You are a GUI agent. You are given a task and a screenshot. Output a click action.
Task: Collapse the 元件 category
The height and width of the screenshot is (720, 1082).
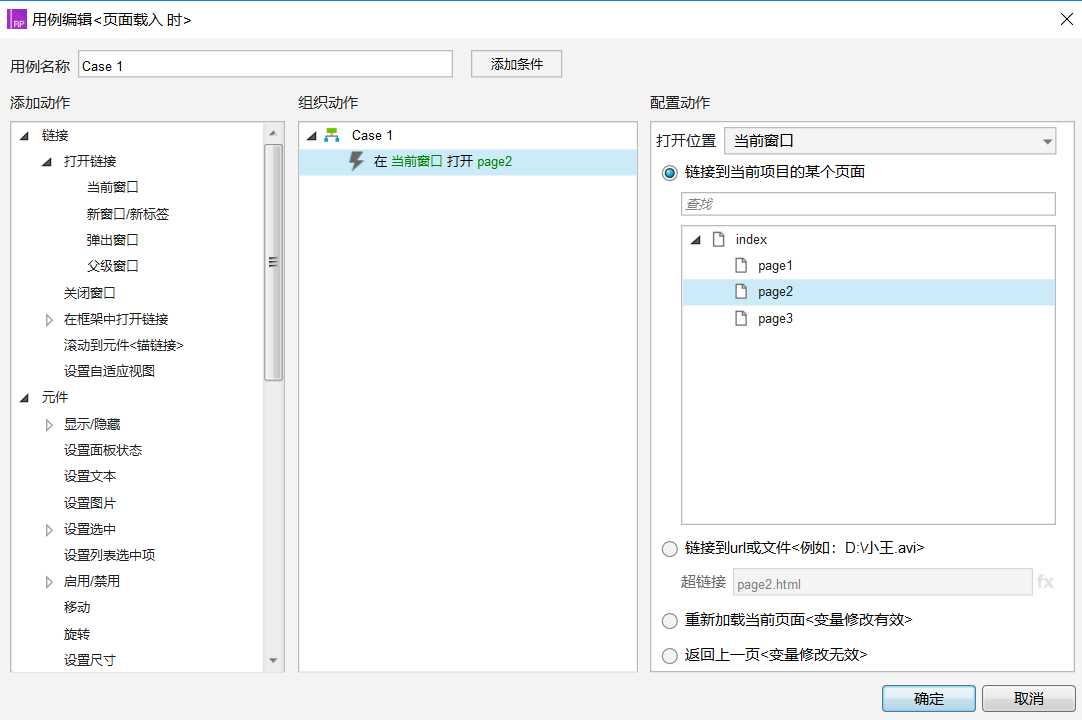25,398
